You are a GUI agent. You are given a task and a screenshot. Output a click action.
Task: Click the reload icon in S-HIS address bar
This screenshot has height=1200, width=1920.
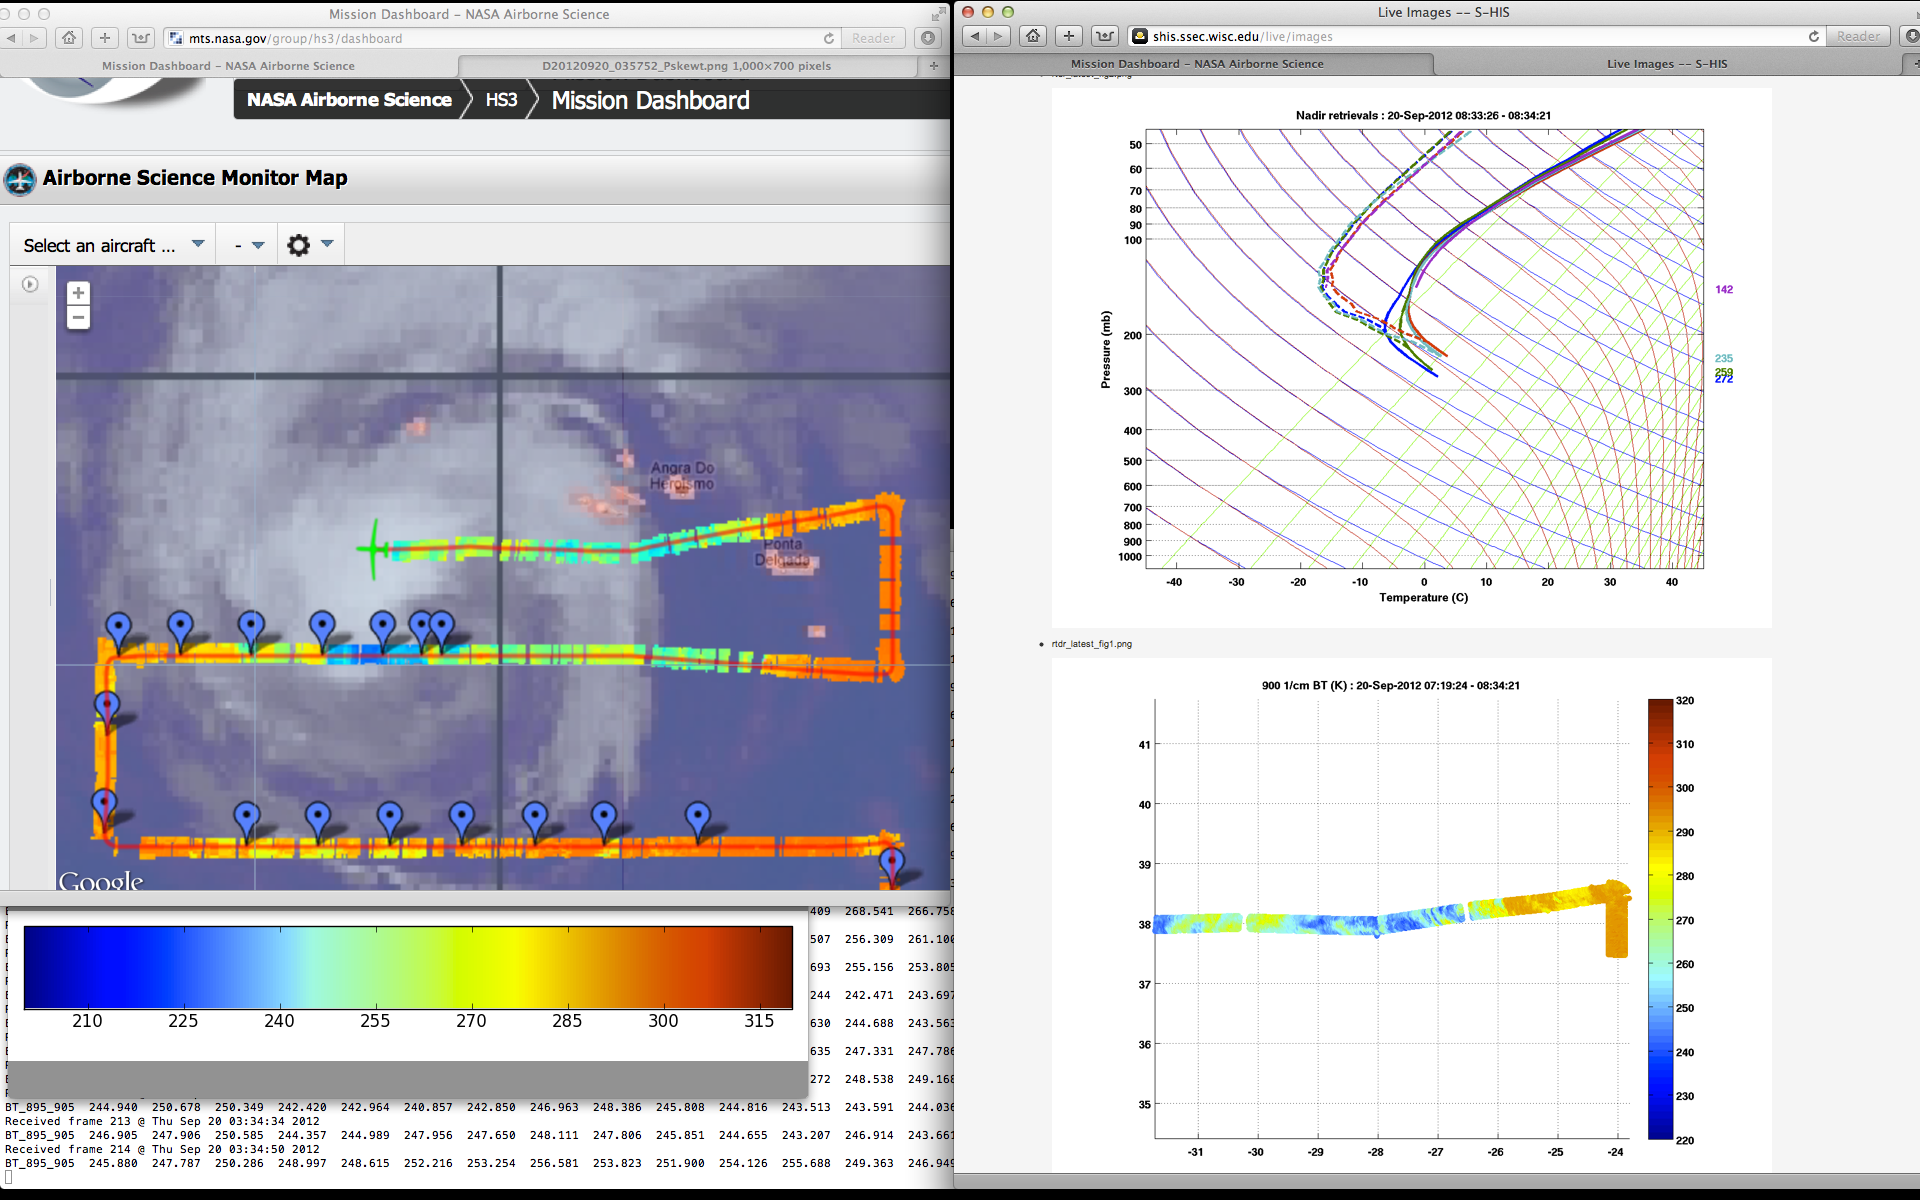1813,36
